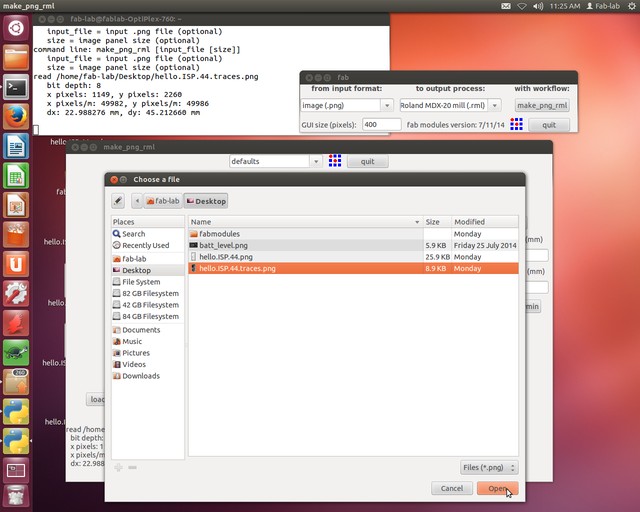Click the fab modules dots icon in fab window
Screen dimensions: 640x512
(516, 124)
